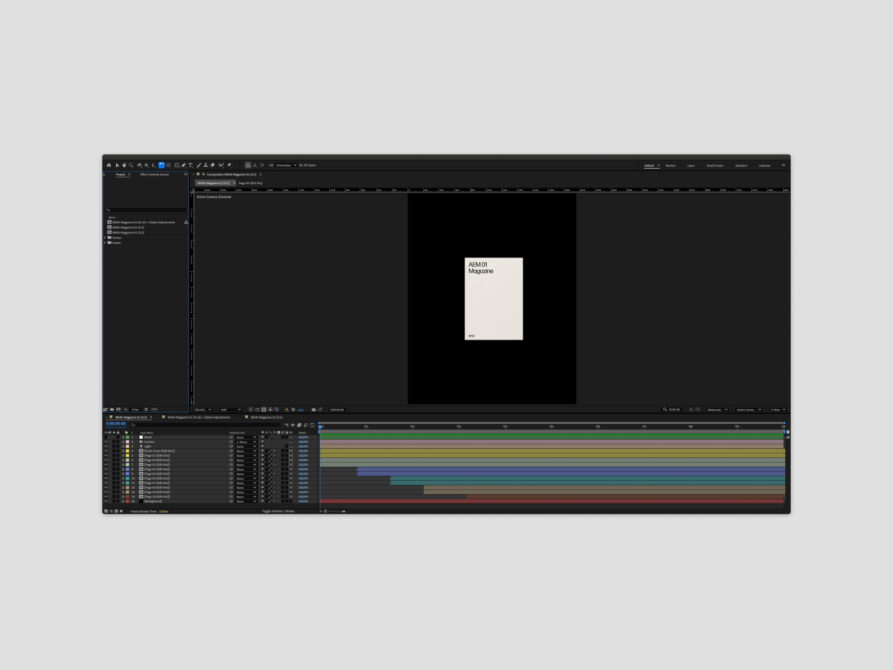Click the red label swatch of Background layer
Screen dimensions: 893x670
click(x=128, y=501)
